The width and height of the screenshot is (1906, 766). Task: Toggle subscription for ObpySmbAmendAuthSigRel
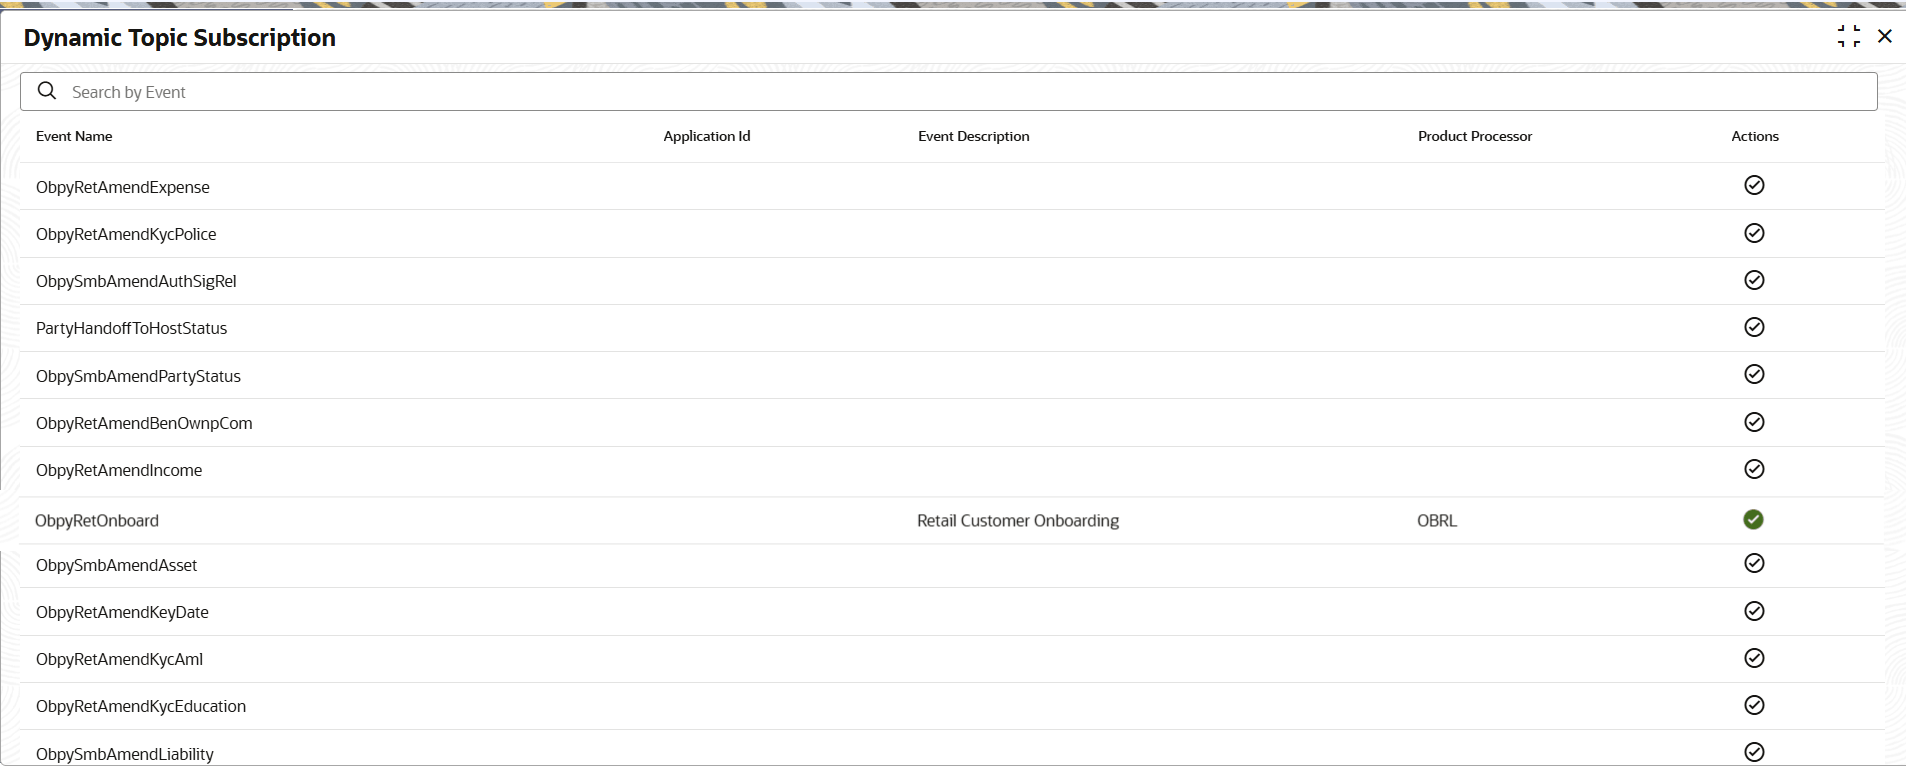coord(1754,280)
